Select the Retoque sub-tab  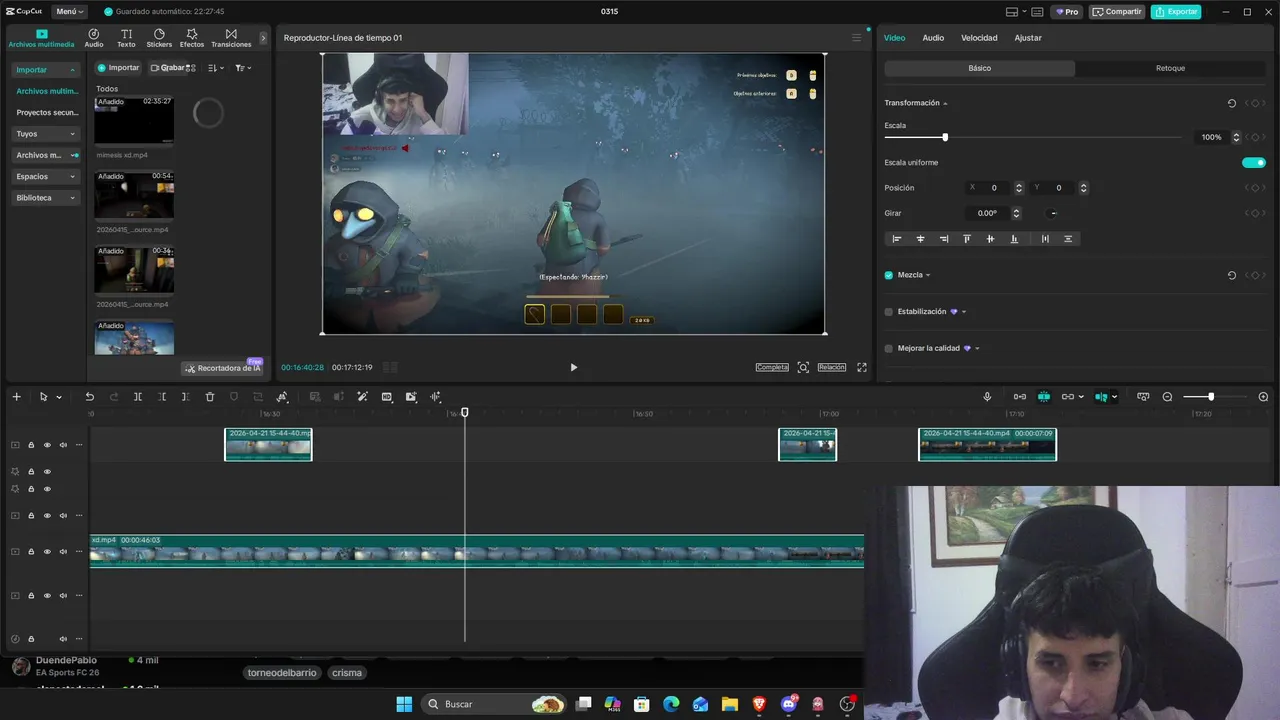[x=1170, y=68]
